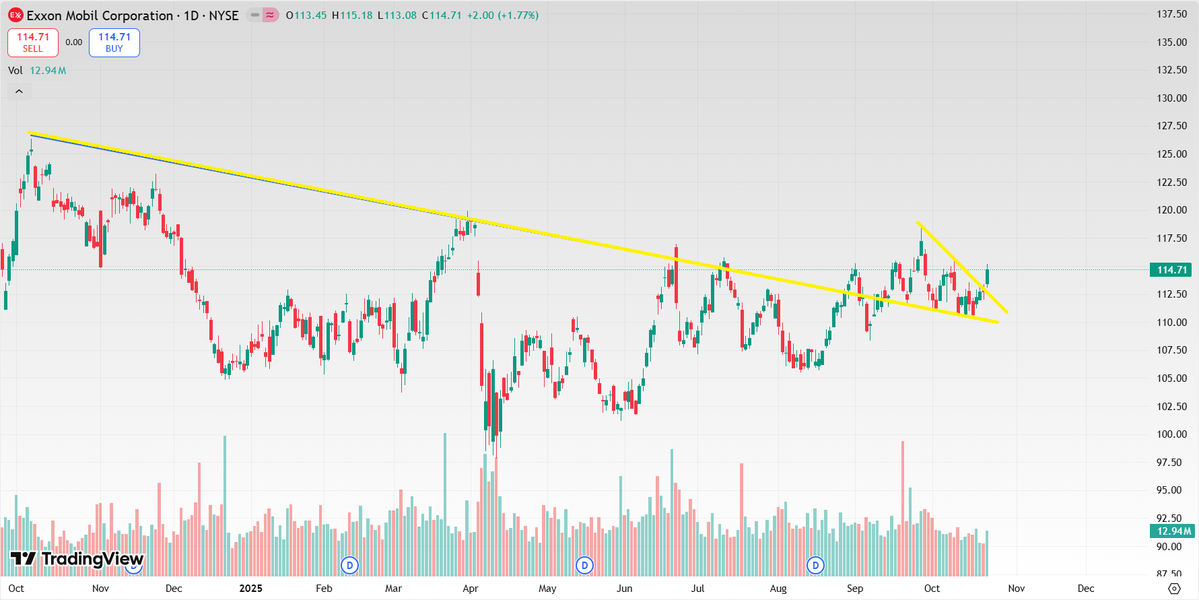Select the Vol indicator legend label
The height and width of the screenshot is (600, 1199).
click(x=15, y=70)
